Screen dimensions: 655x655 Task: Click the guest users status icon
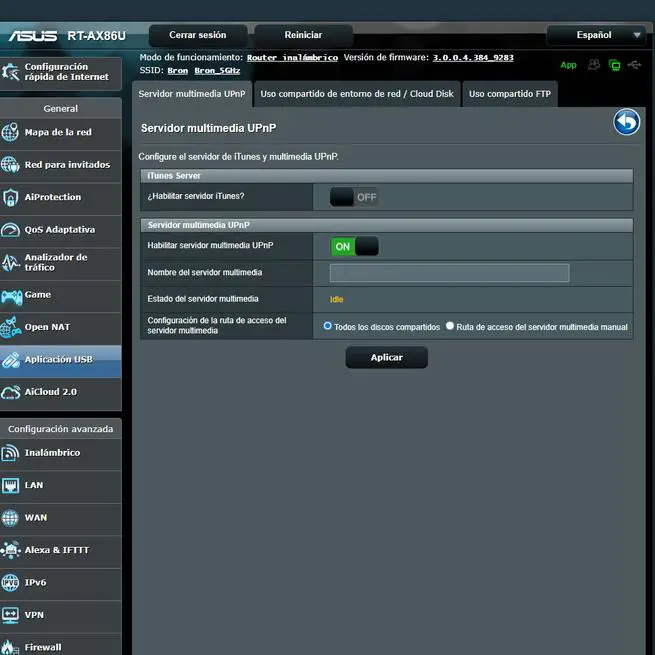tap(594, 65)
